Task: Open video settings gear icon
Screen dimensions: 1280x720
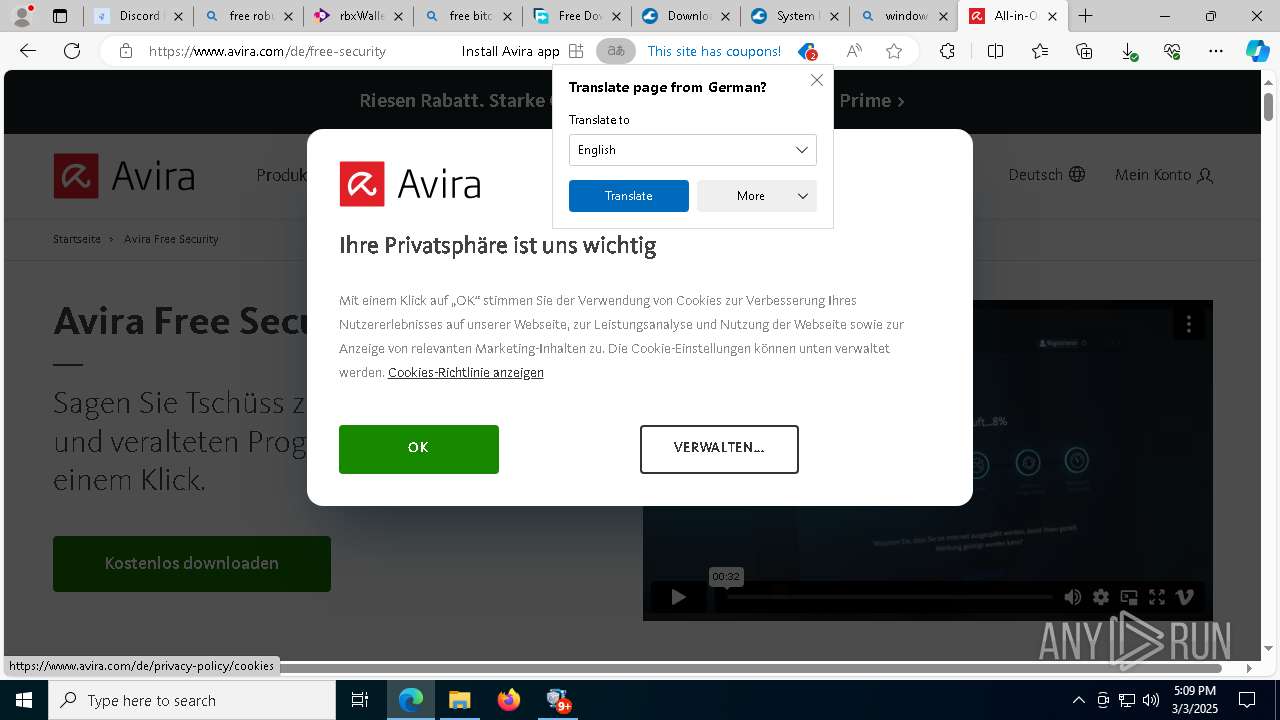Action: tap(1101, 597)
